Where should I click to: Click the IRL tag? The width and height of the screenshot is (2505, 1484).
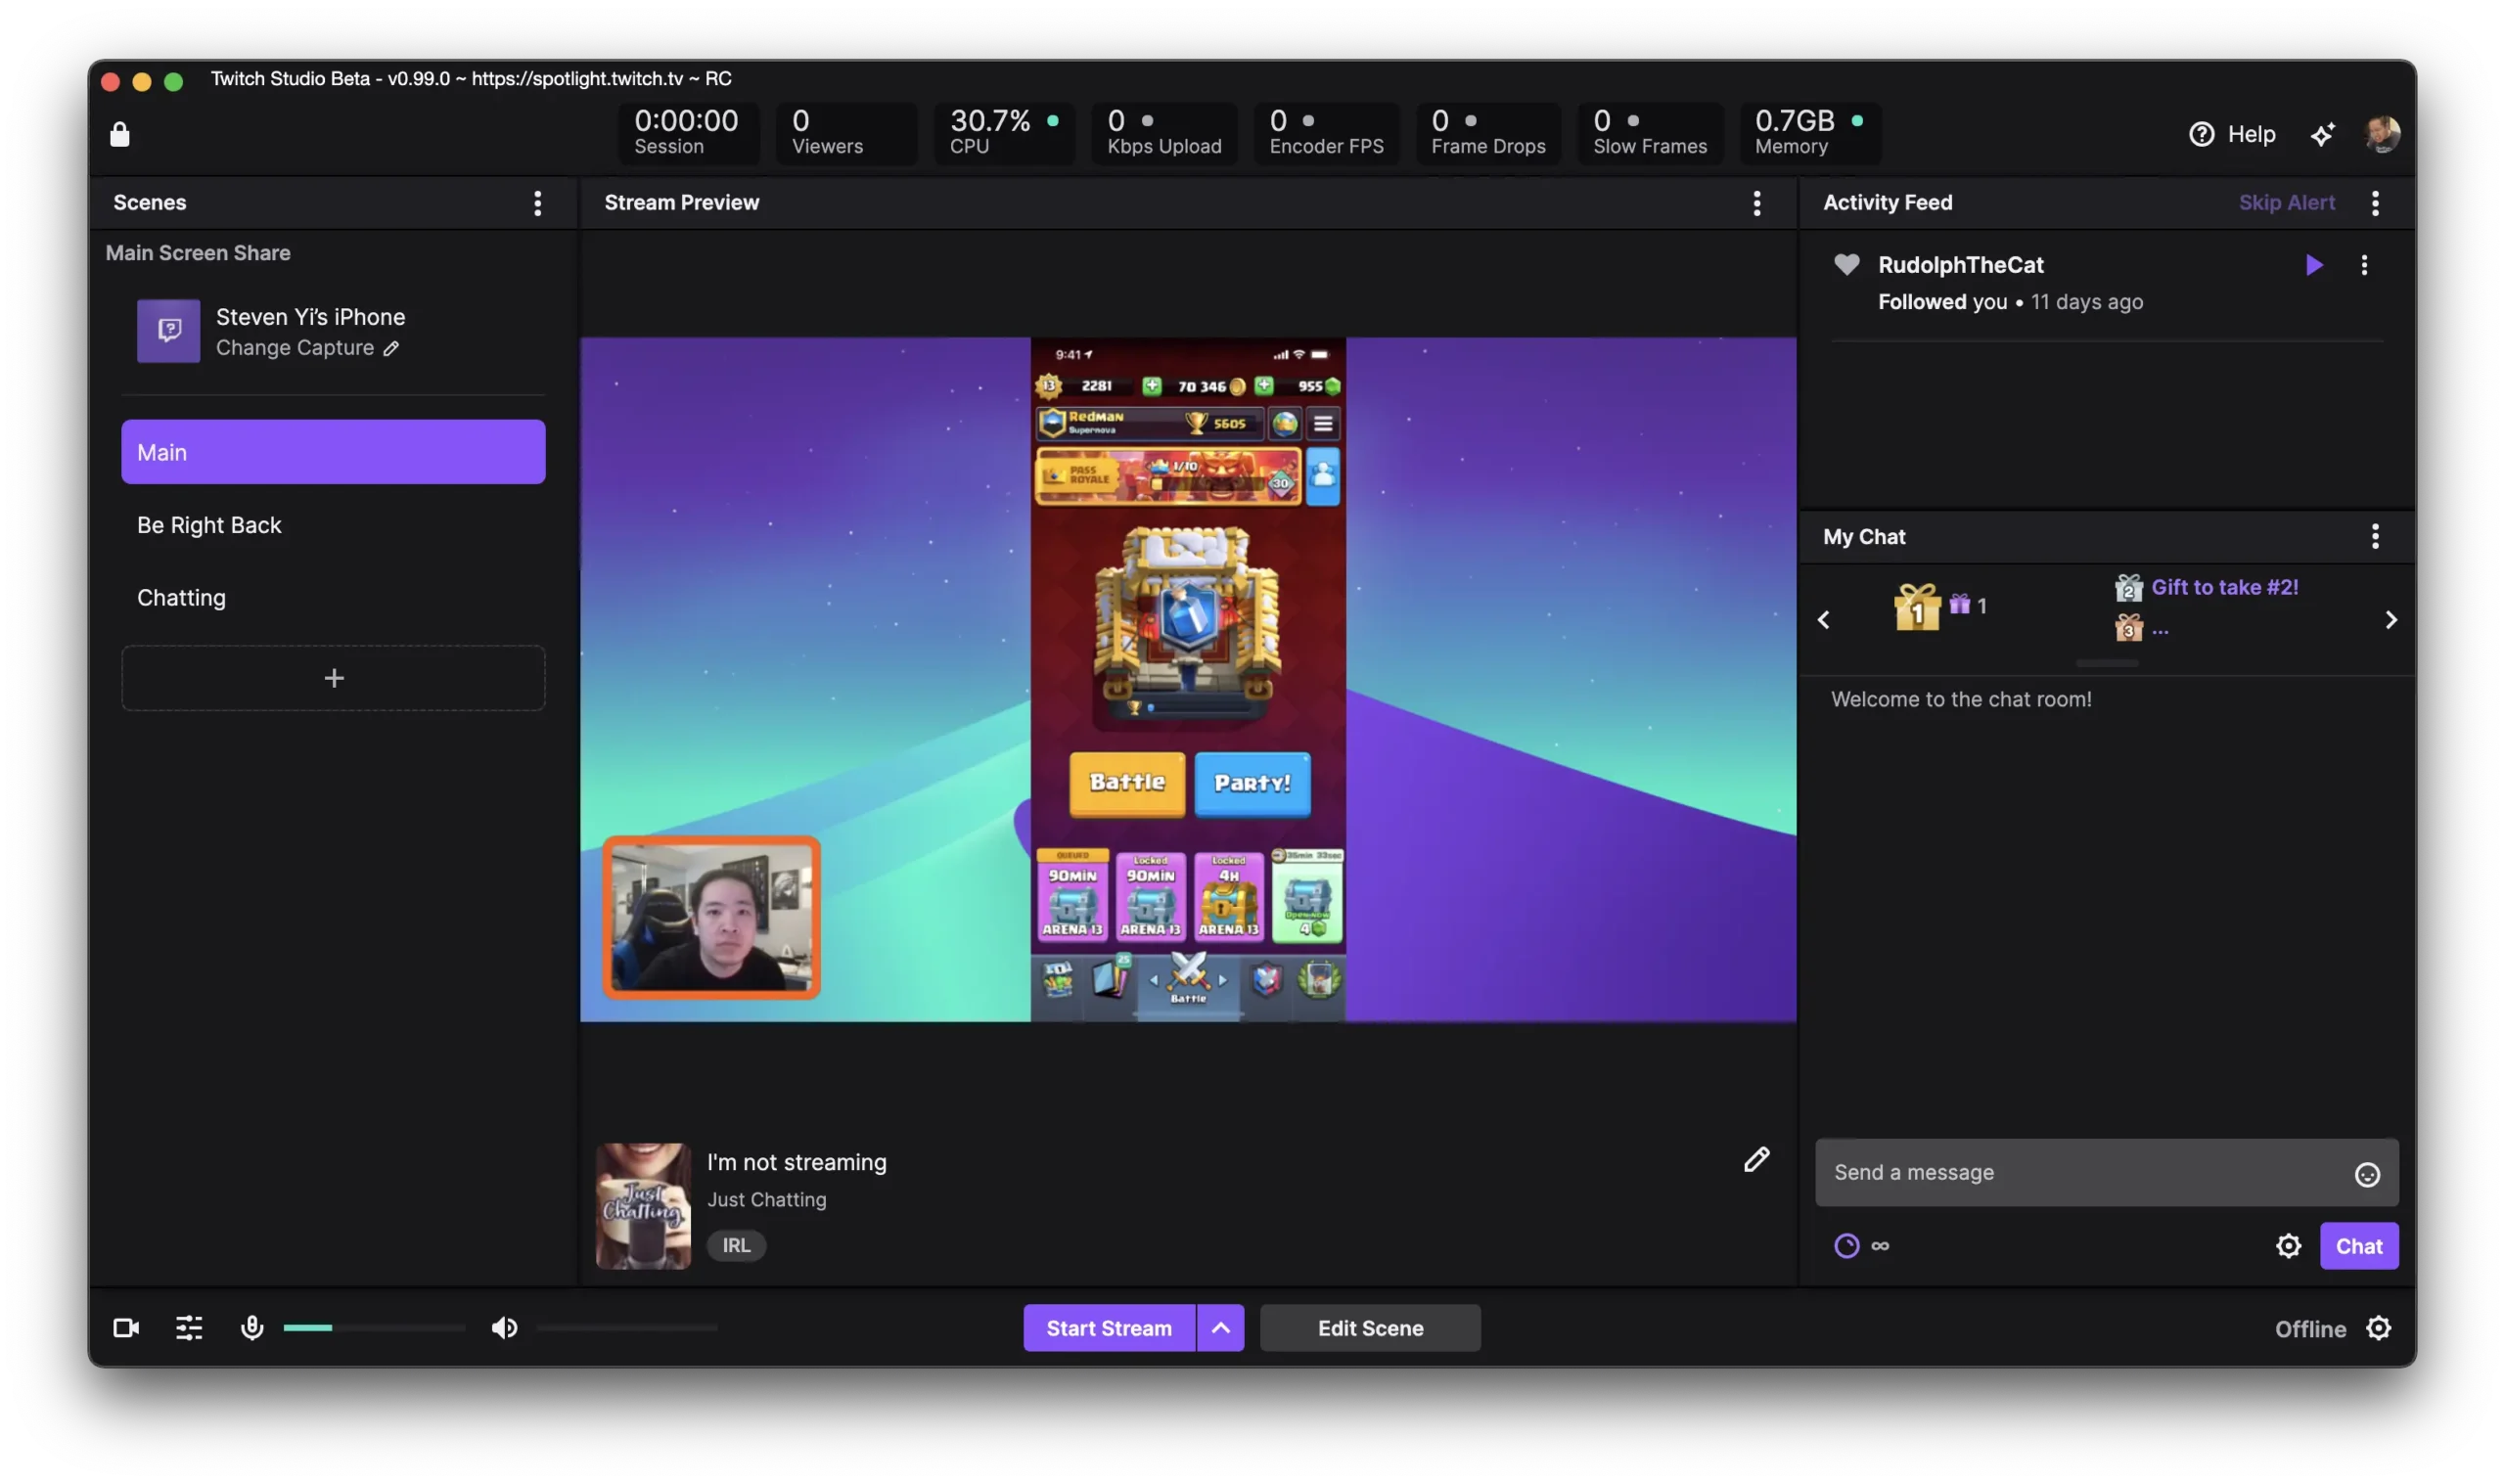[736, 1245]
